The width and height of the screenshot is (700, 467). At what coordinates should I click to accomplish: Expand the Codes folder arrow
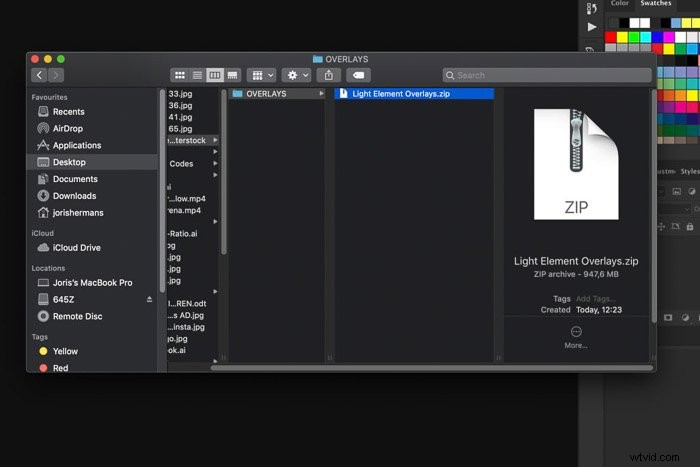coord(216,163)
